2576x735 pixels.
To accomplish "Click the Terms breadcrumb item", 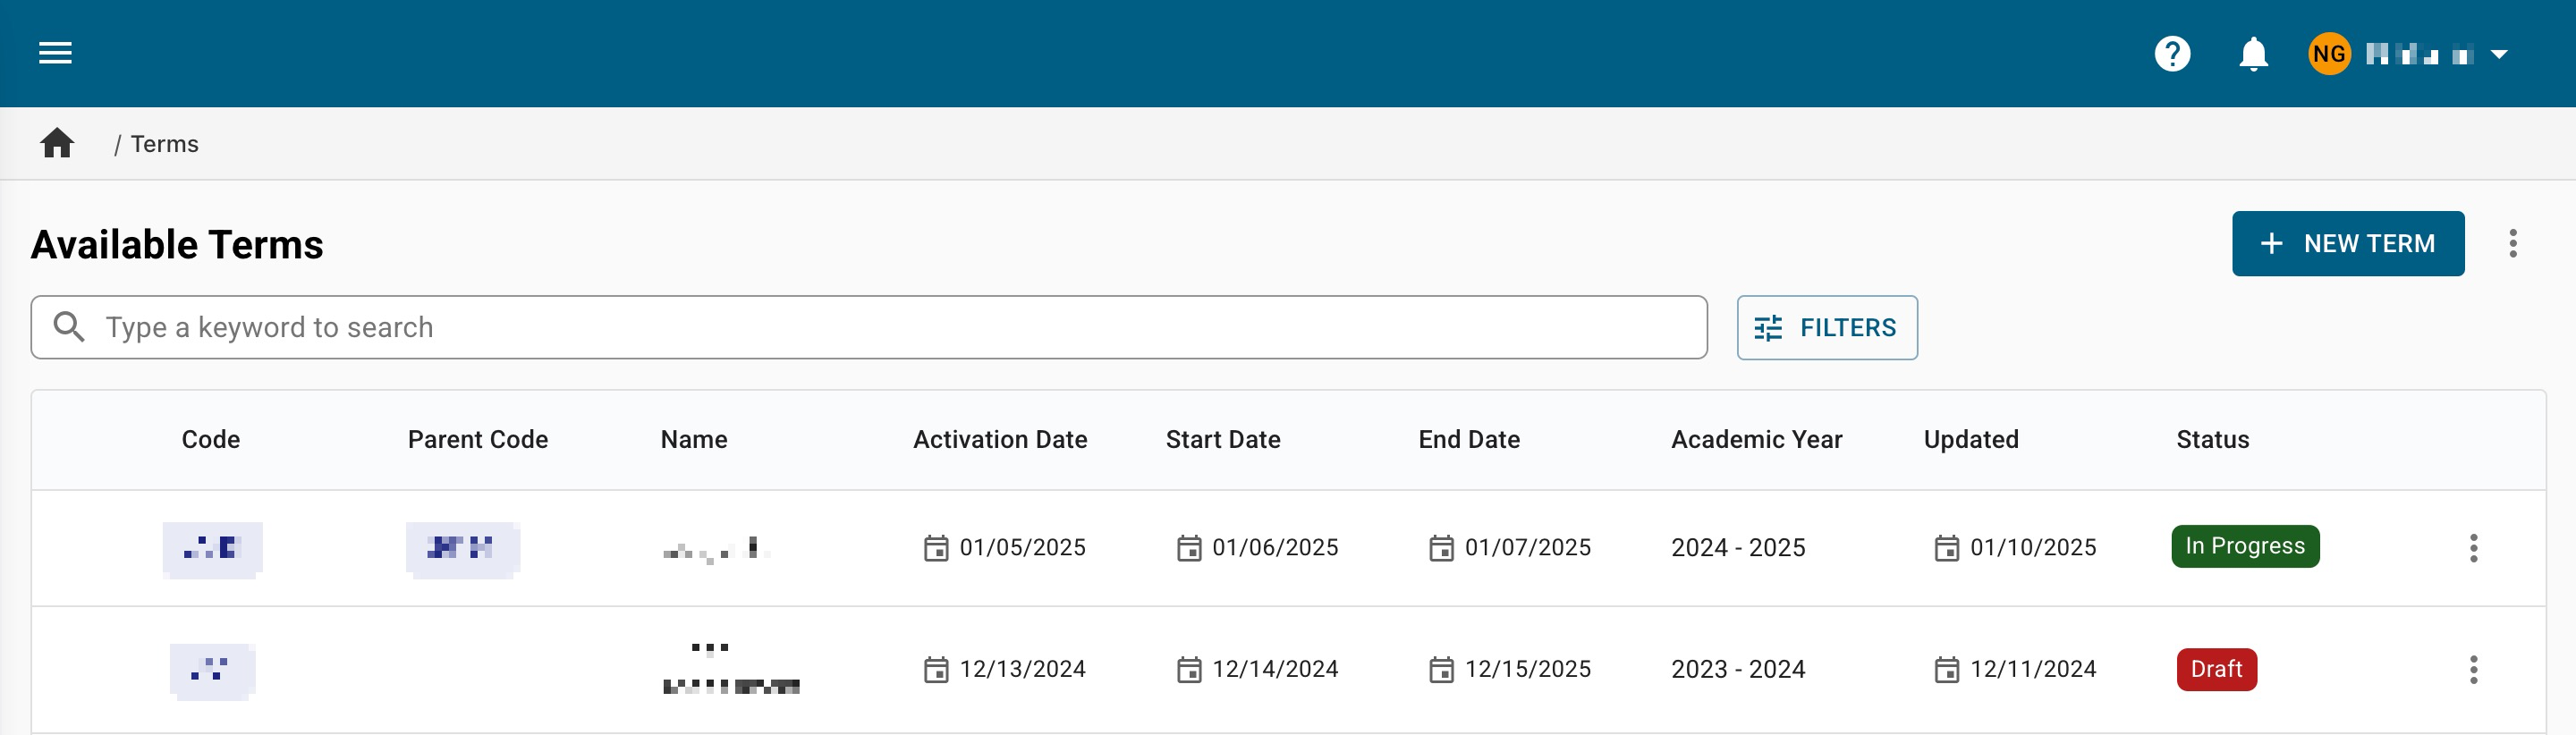I will [x=165, y=144].
